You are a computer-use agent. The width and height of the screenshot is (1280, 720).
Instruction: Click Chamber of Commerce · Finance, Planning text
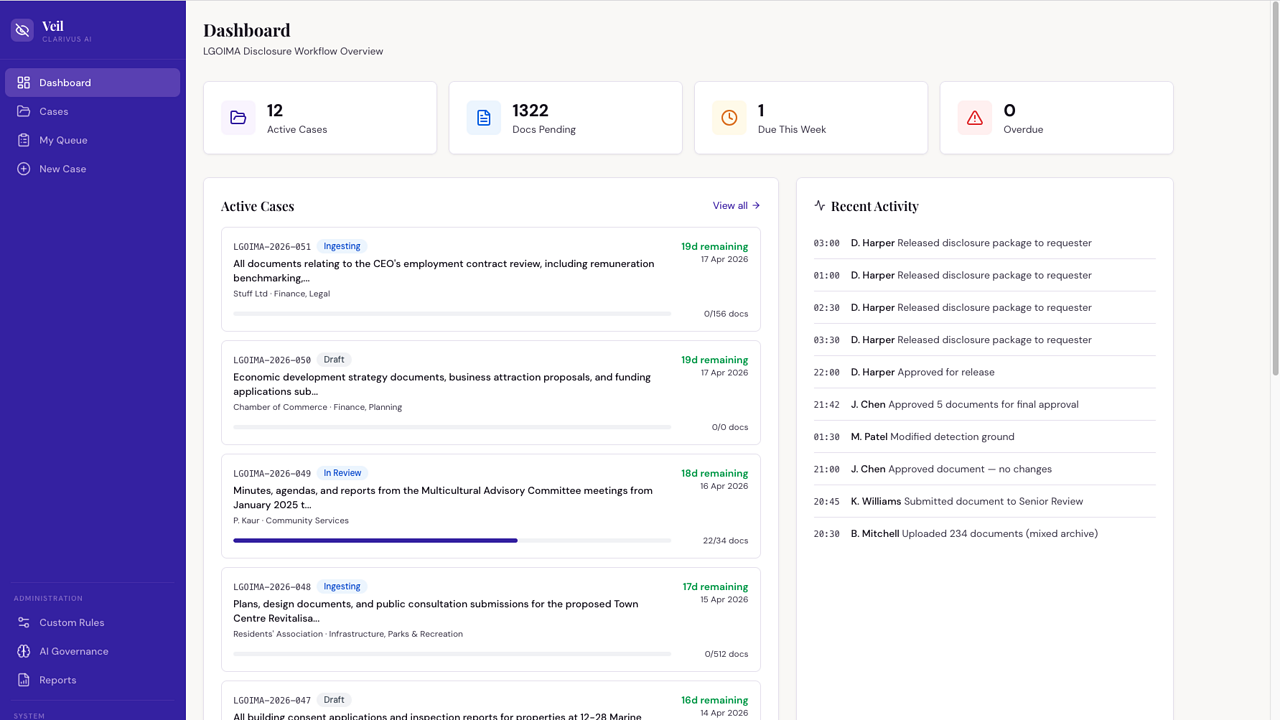point(318,407)
